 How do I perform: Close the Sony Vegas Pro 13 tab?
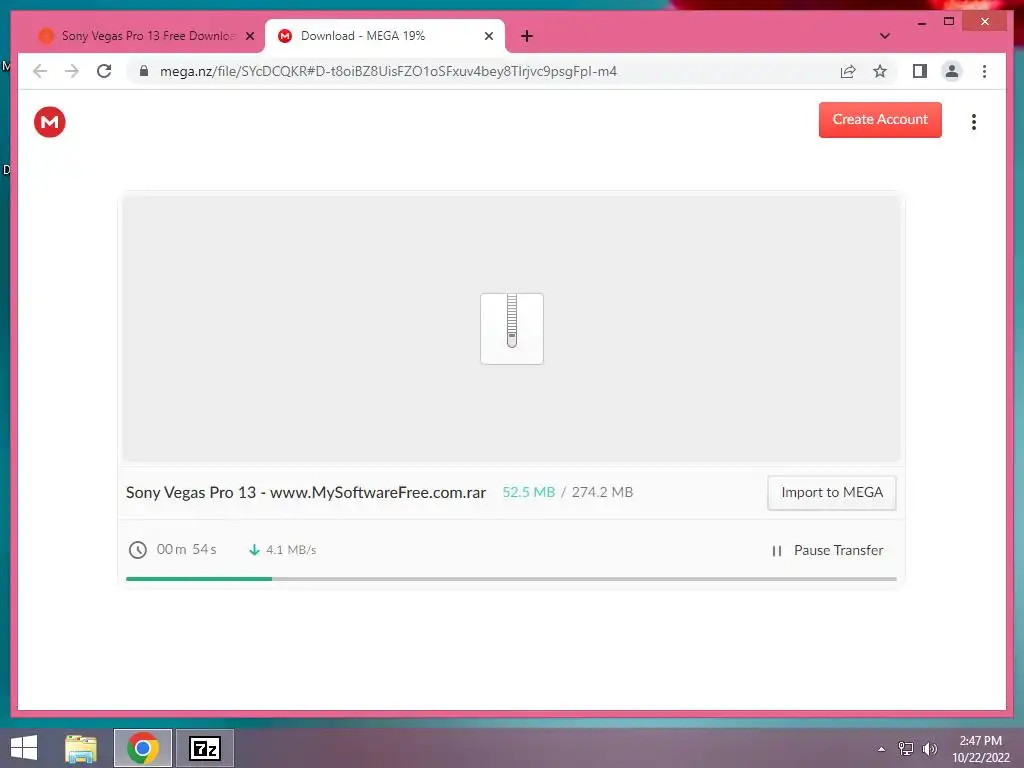[249, 36]
